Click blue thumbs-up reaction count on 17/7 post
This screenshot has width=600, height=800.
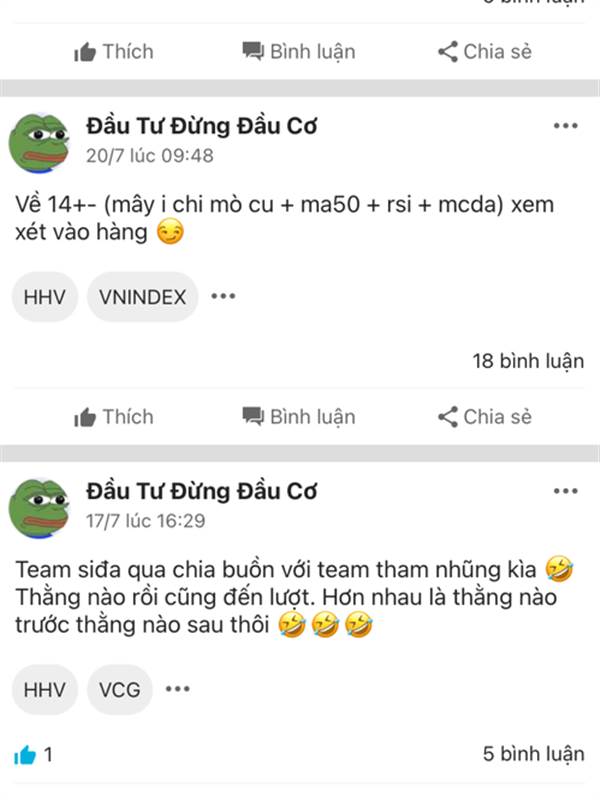point(34,754)
